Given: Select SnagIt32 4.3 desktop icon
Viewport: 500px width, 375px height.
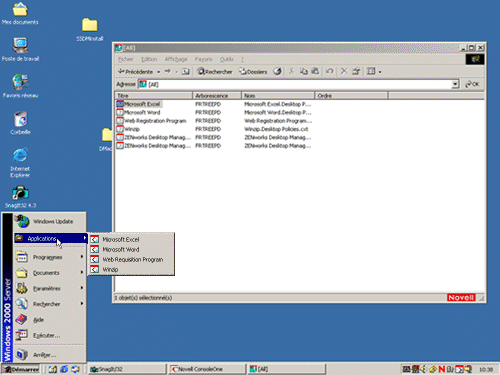Looking at the screenshot, I should [20, 197].
